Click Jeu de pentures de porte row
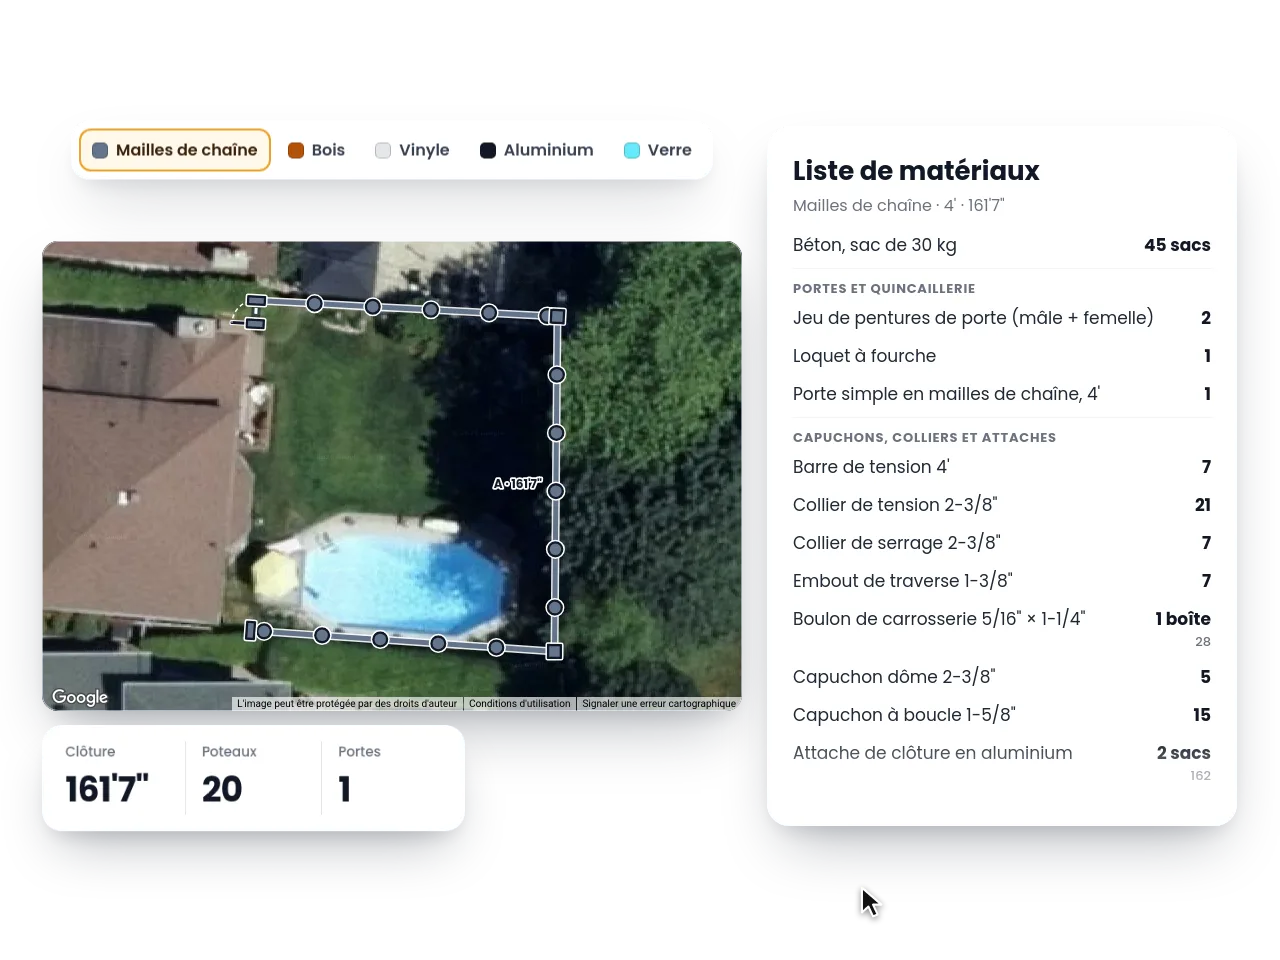Image resolution: width=1280 pixels, height=960 pixels. [1002, 318]
